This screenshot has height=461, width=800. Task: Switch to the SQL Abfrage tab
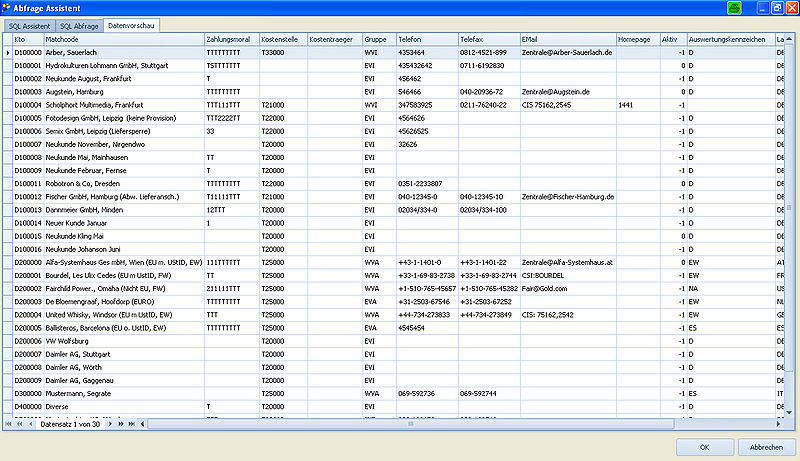point(79,26)
